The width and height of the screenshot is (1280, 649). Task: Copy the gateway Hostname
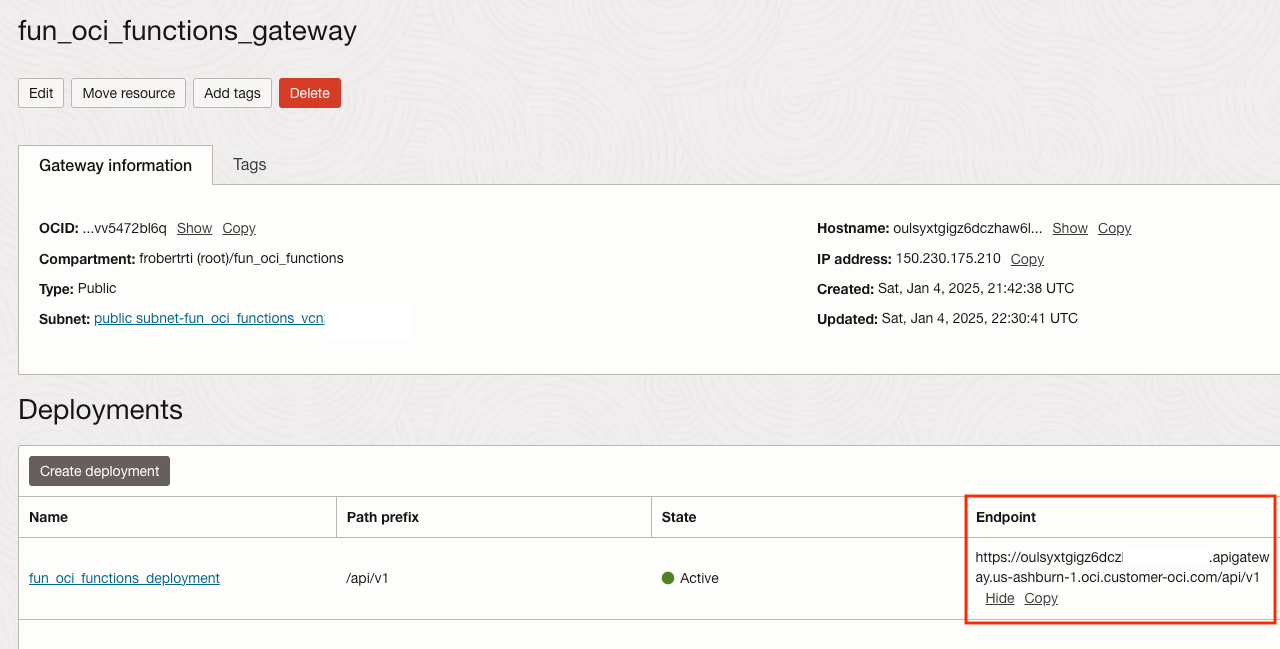point(1114,228)
